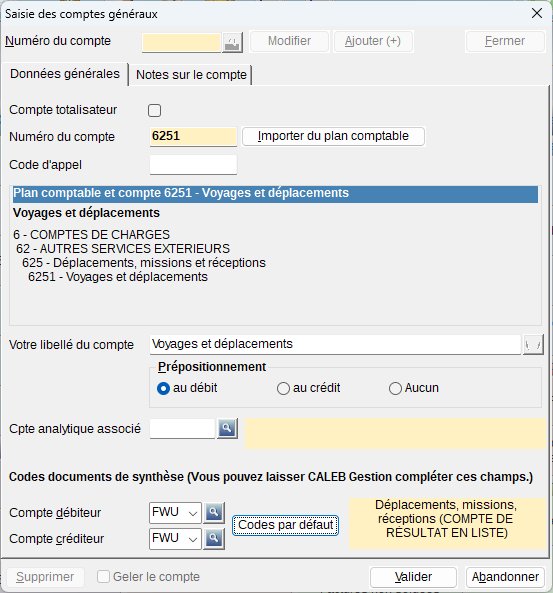This screenshot has height=593, width=553.
Task: Switch to Notes sur le compte tab
Action: [191, 75]
